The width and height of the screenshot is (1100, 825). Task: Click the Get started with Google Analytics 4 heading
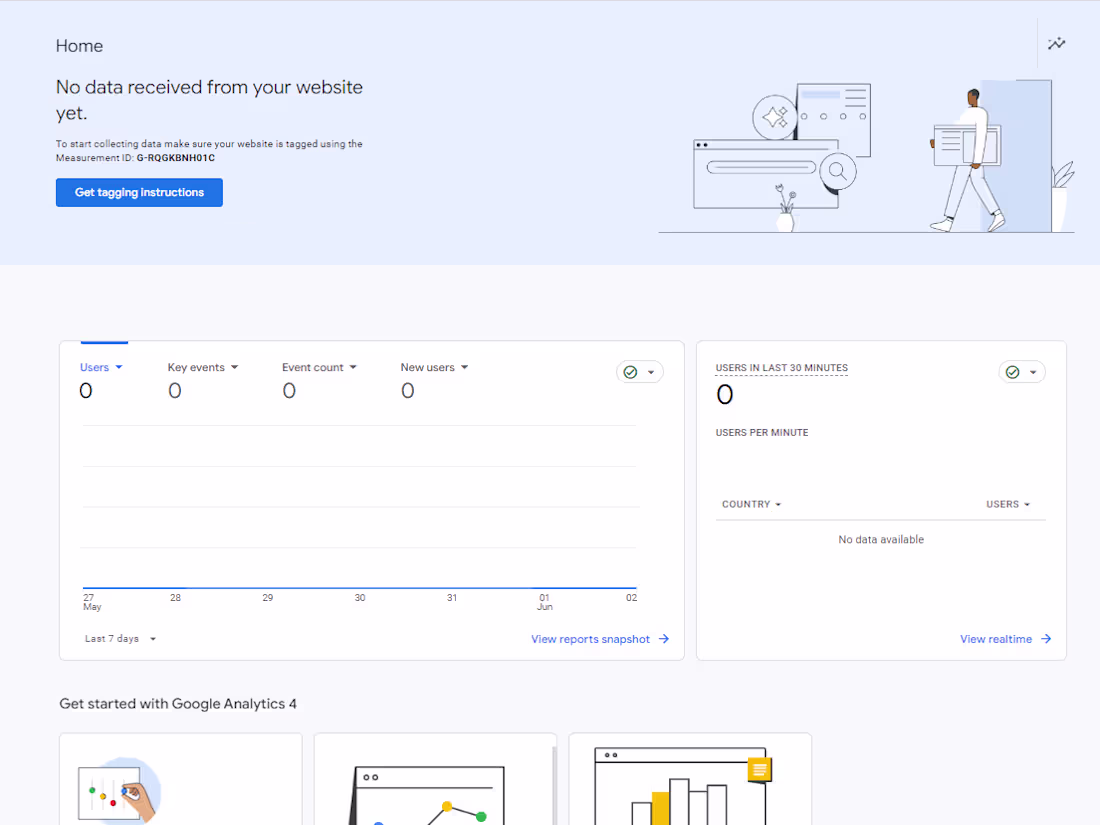click(x=178, y=704)
